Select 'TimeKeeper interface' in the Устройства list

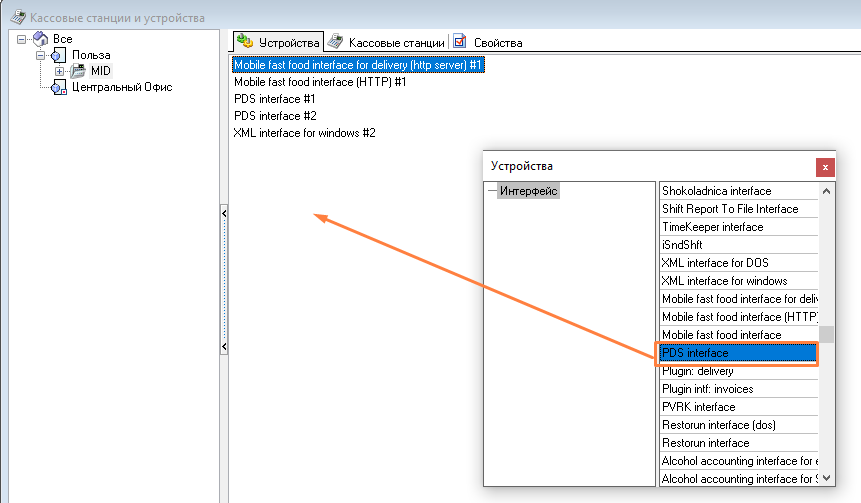click(x=712, y=227)
